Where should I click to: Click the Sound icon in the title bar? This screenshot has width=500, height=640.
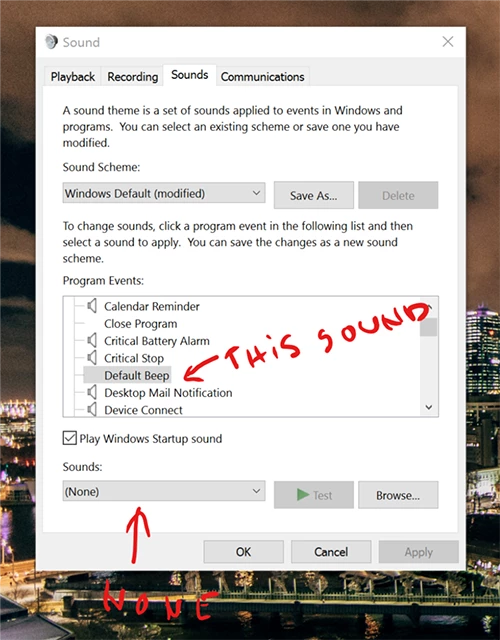(51, 42)
